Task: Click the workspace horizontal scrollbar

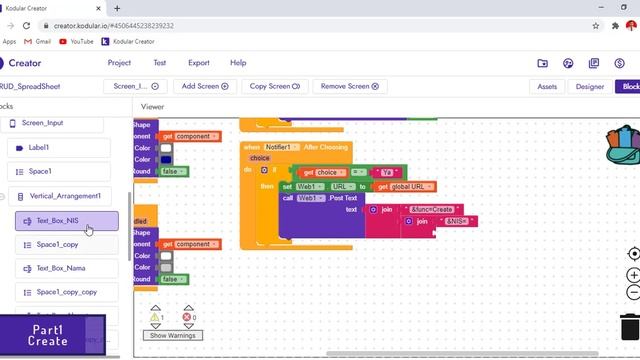Action: pos(462,353)
